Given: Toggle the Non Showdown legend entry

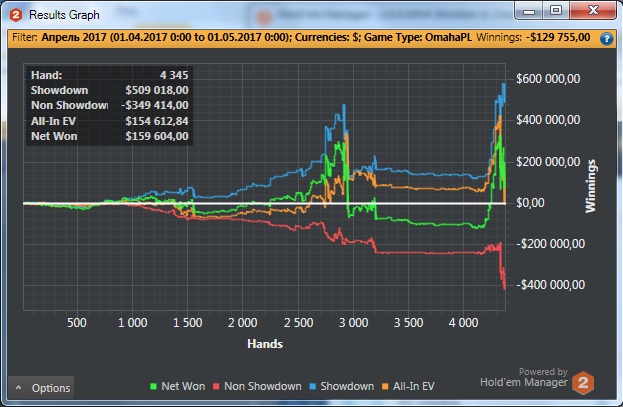Looking at the screenshot, I should coord(257,386).
